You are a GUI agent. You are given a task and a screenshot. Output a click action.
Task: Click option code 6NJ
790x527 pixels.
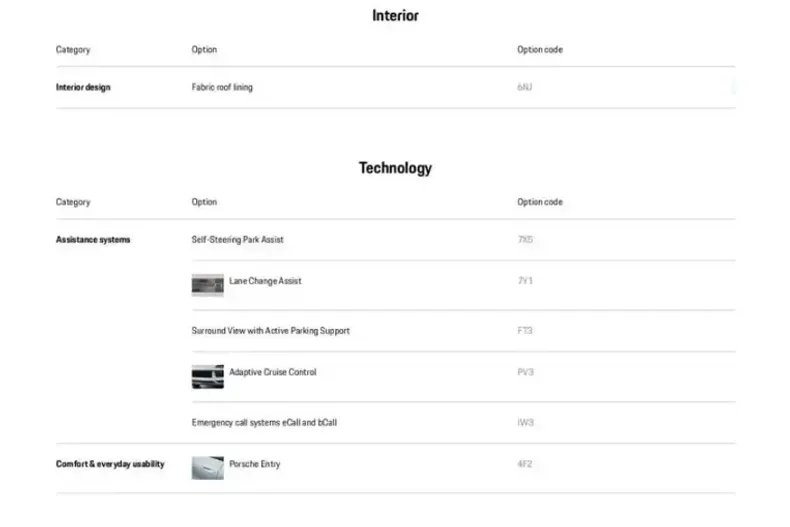(x=525, y=88)
